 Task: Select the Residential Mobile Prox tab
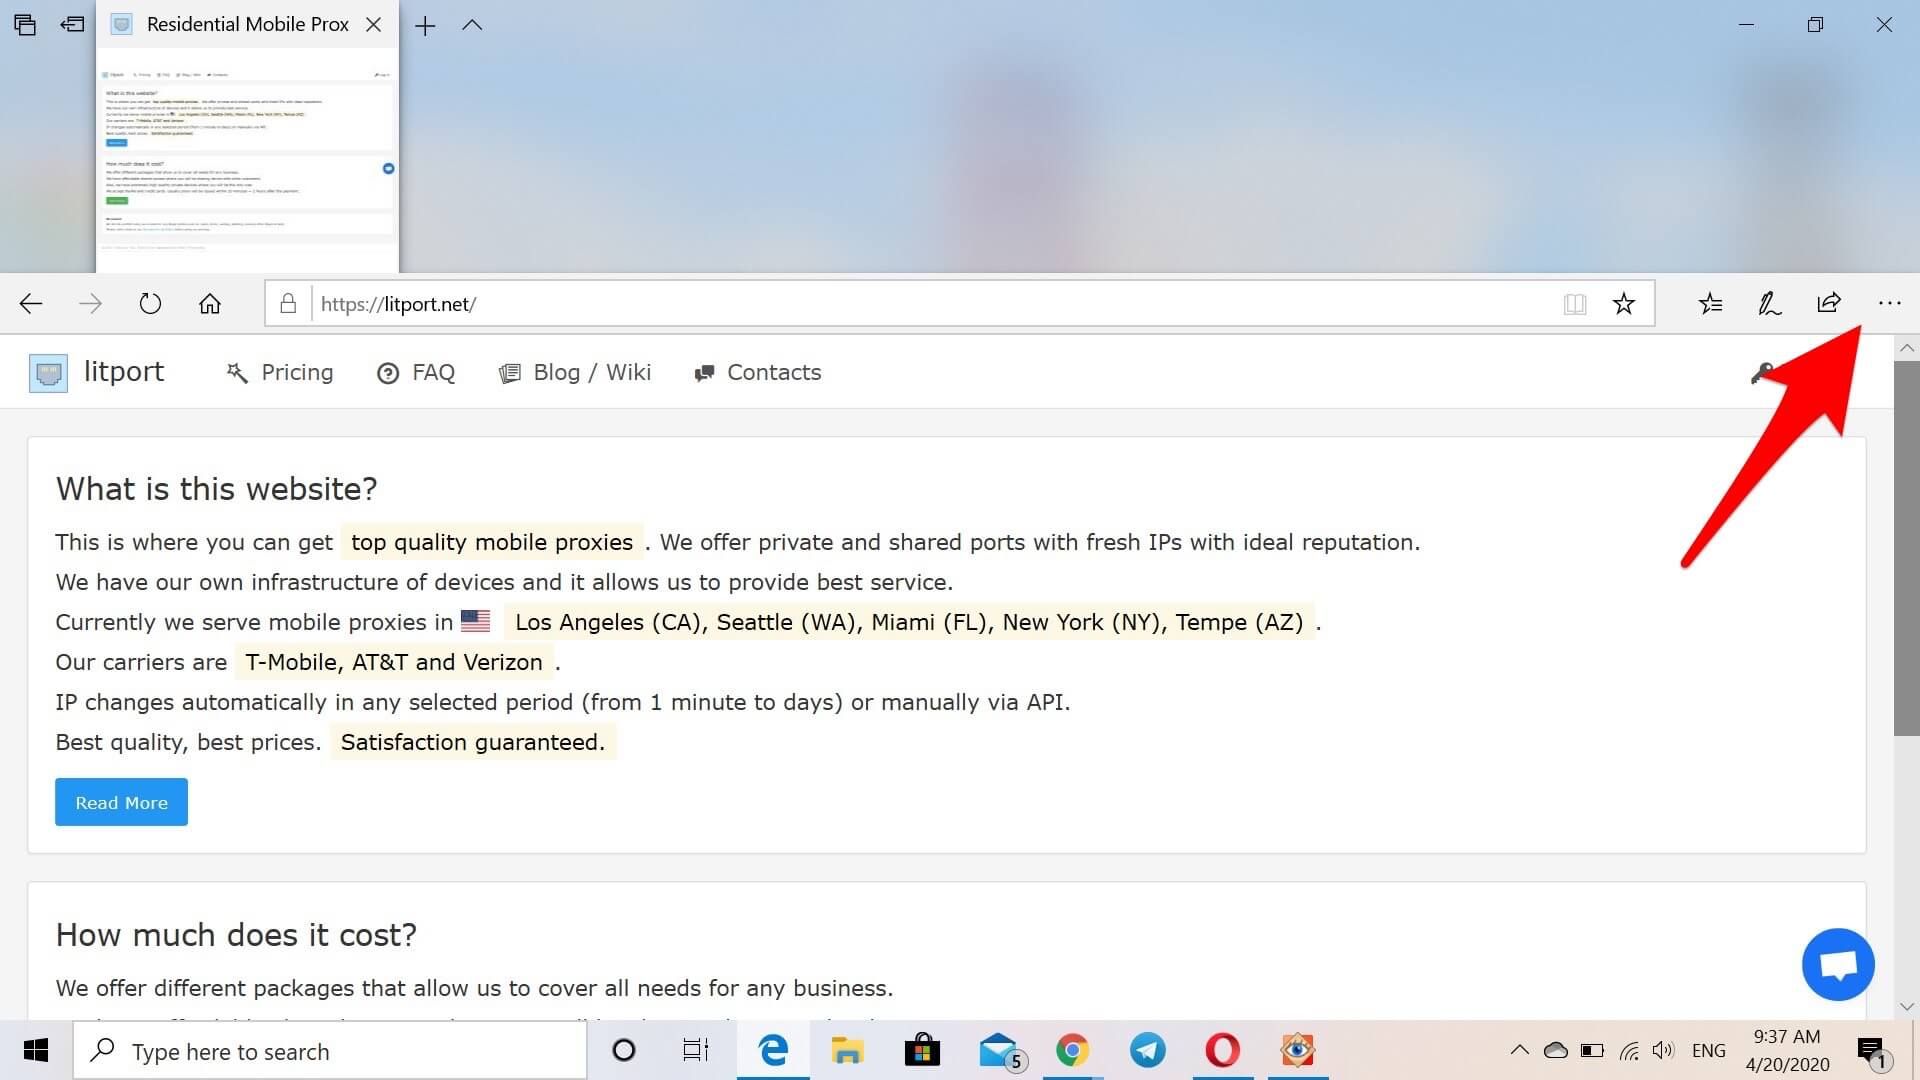247,24
